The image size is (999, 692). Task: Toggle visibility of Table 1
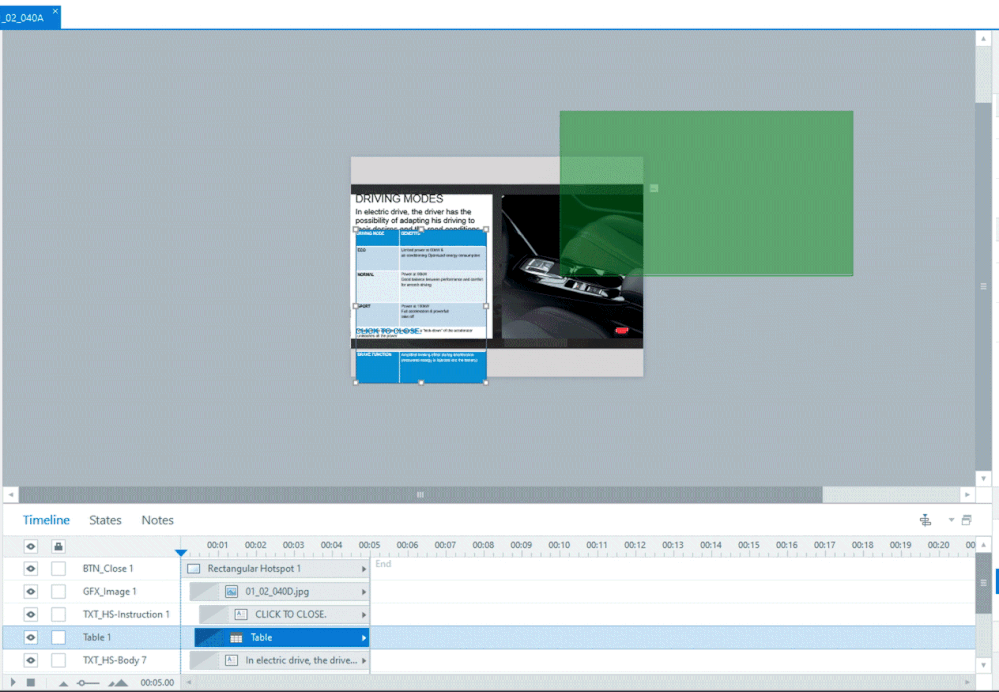click(x=31, y=637)
